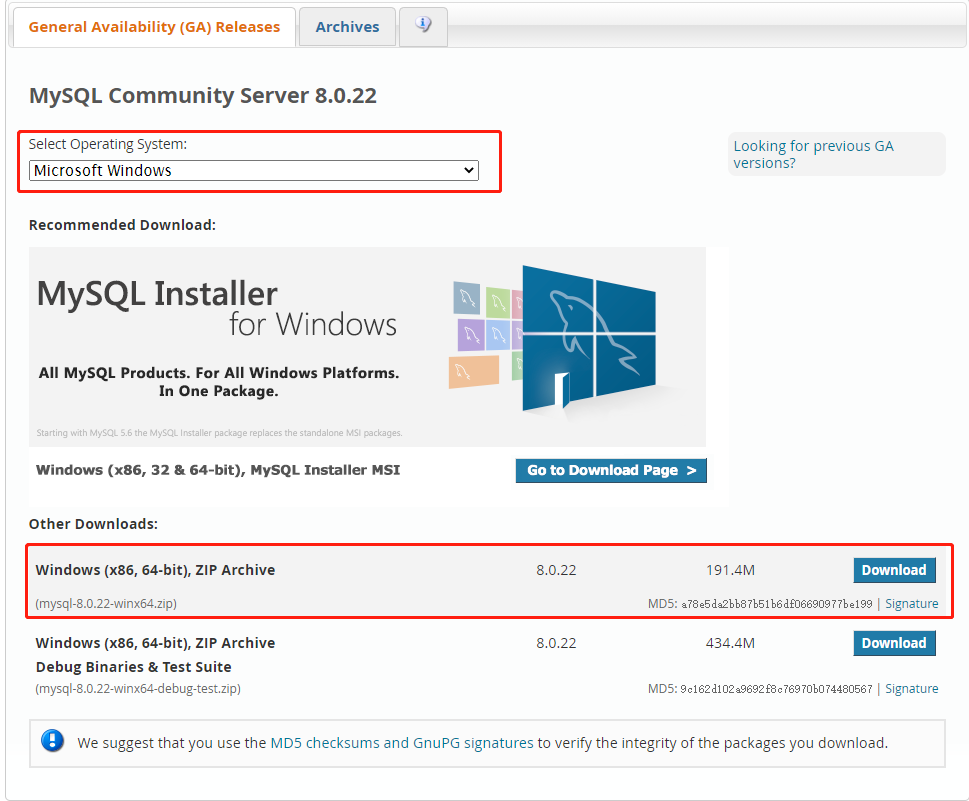The image size is (969, 801).
Task: Click the mysql-8.0.22-winx64-debug-test.zip file name
Action: point(138,689)
